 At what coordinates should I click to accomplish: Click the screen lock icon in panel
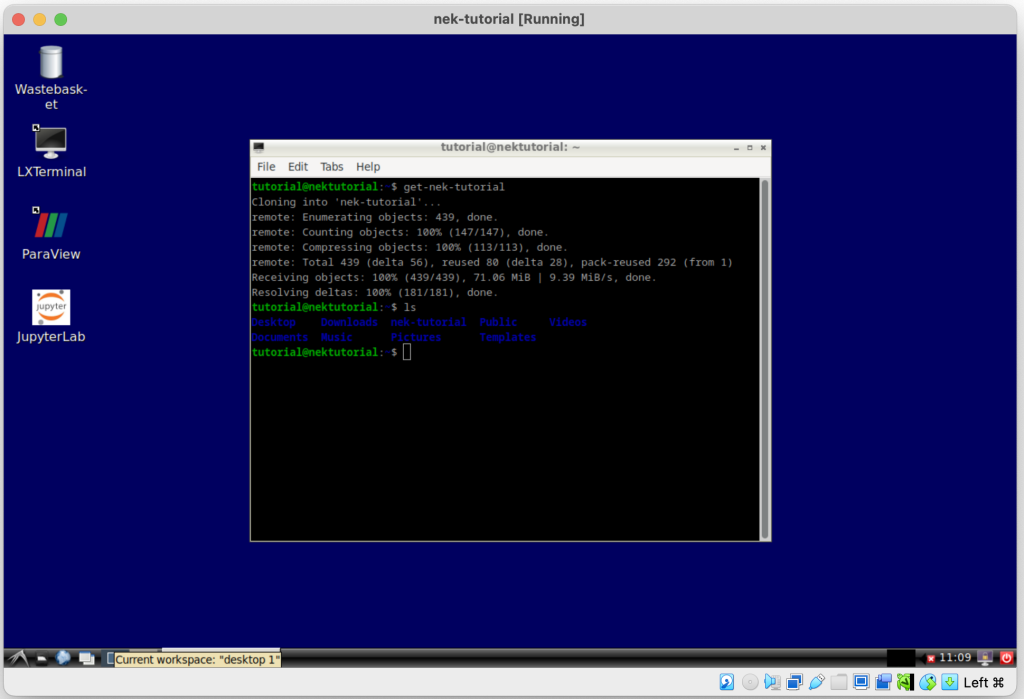(x=985, y=658)
